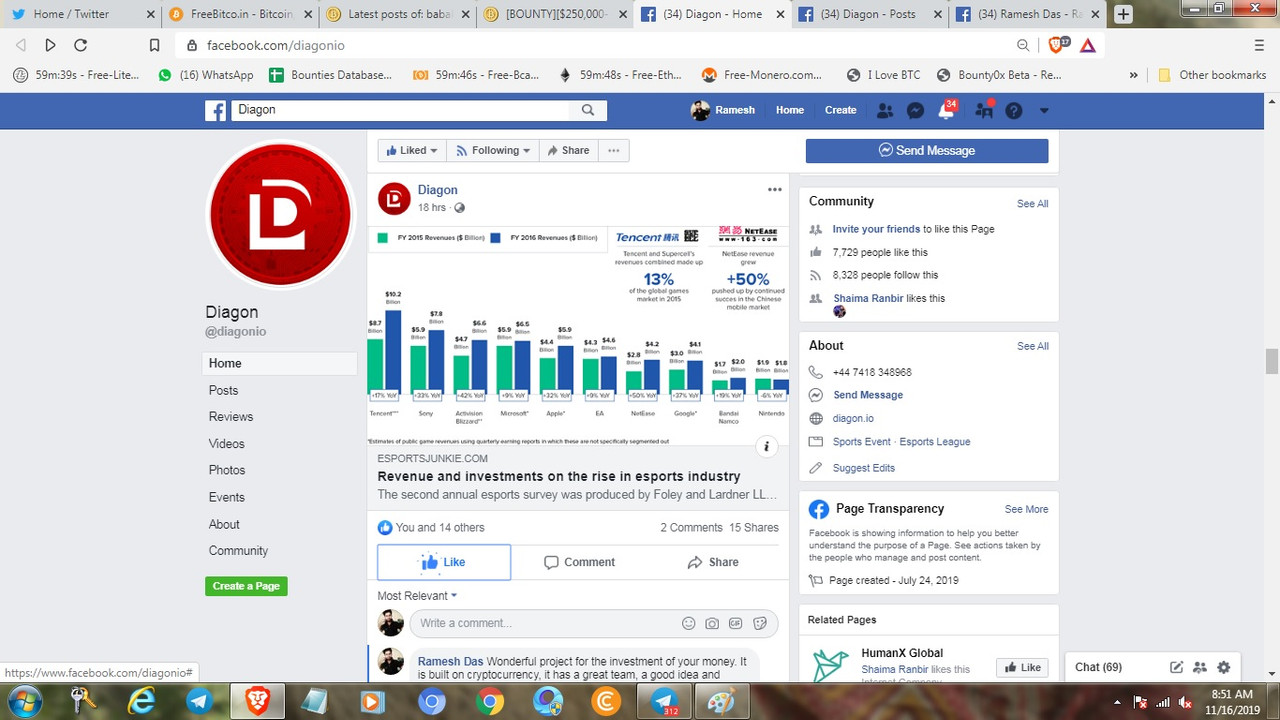This screenshot has width=1280, height=720.
Task: View 15 Shares on post
Action: coord(754,527)
